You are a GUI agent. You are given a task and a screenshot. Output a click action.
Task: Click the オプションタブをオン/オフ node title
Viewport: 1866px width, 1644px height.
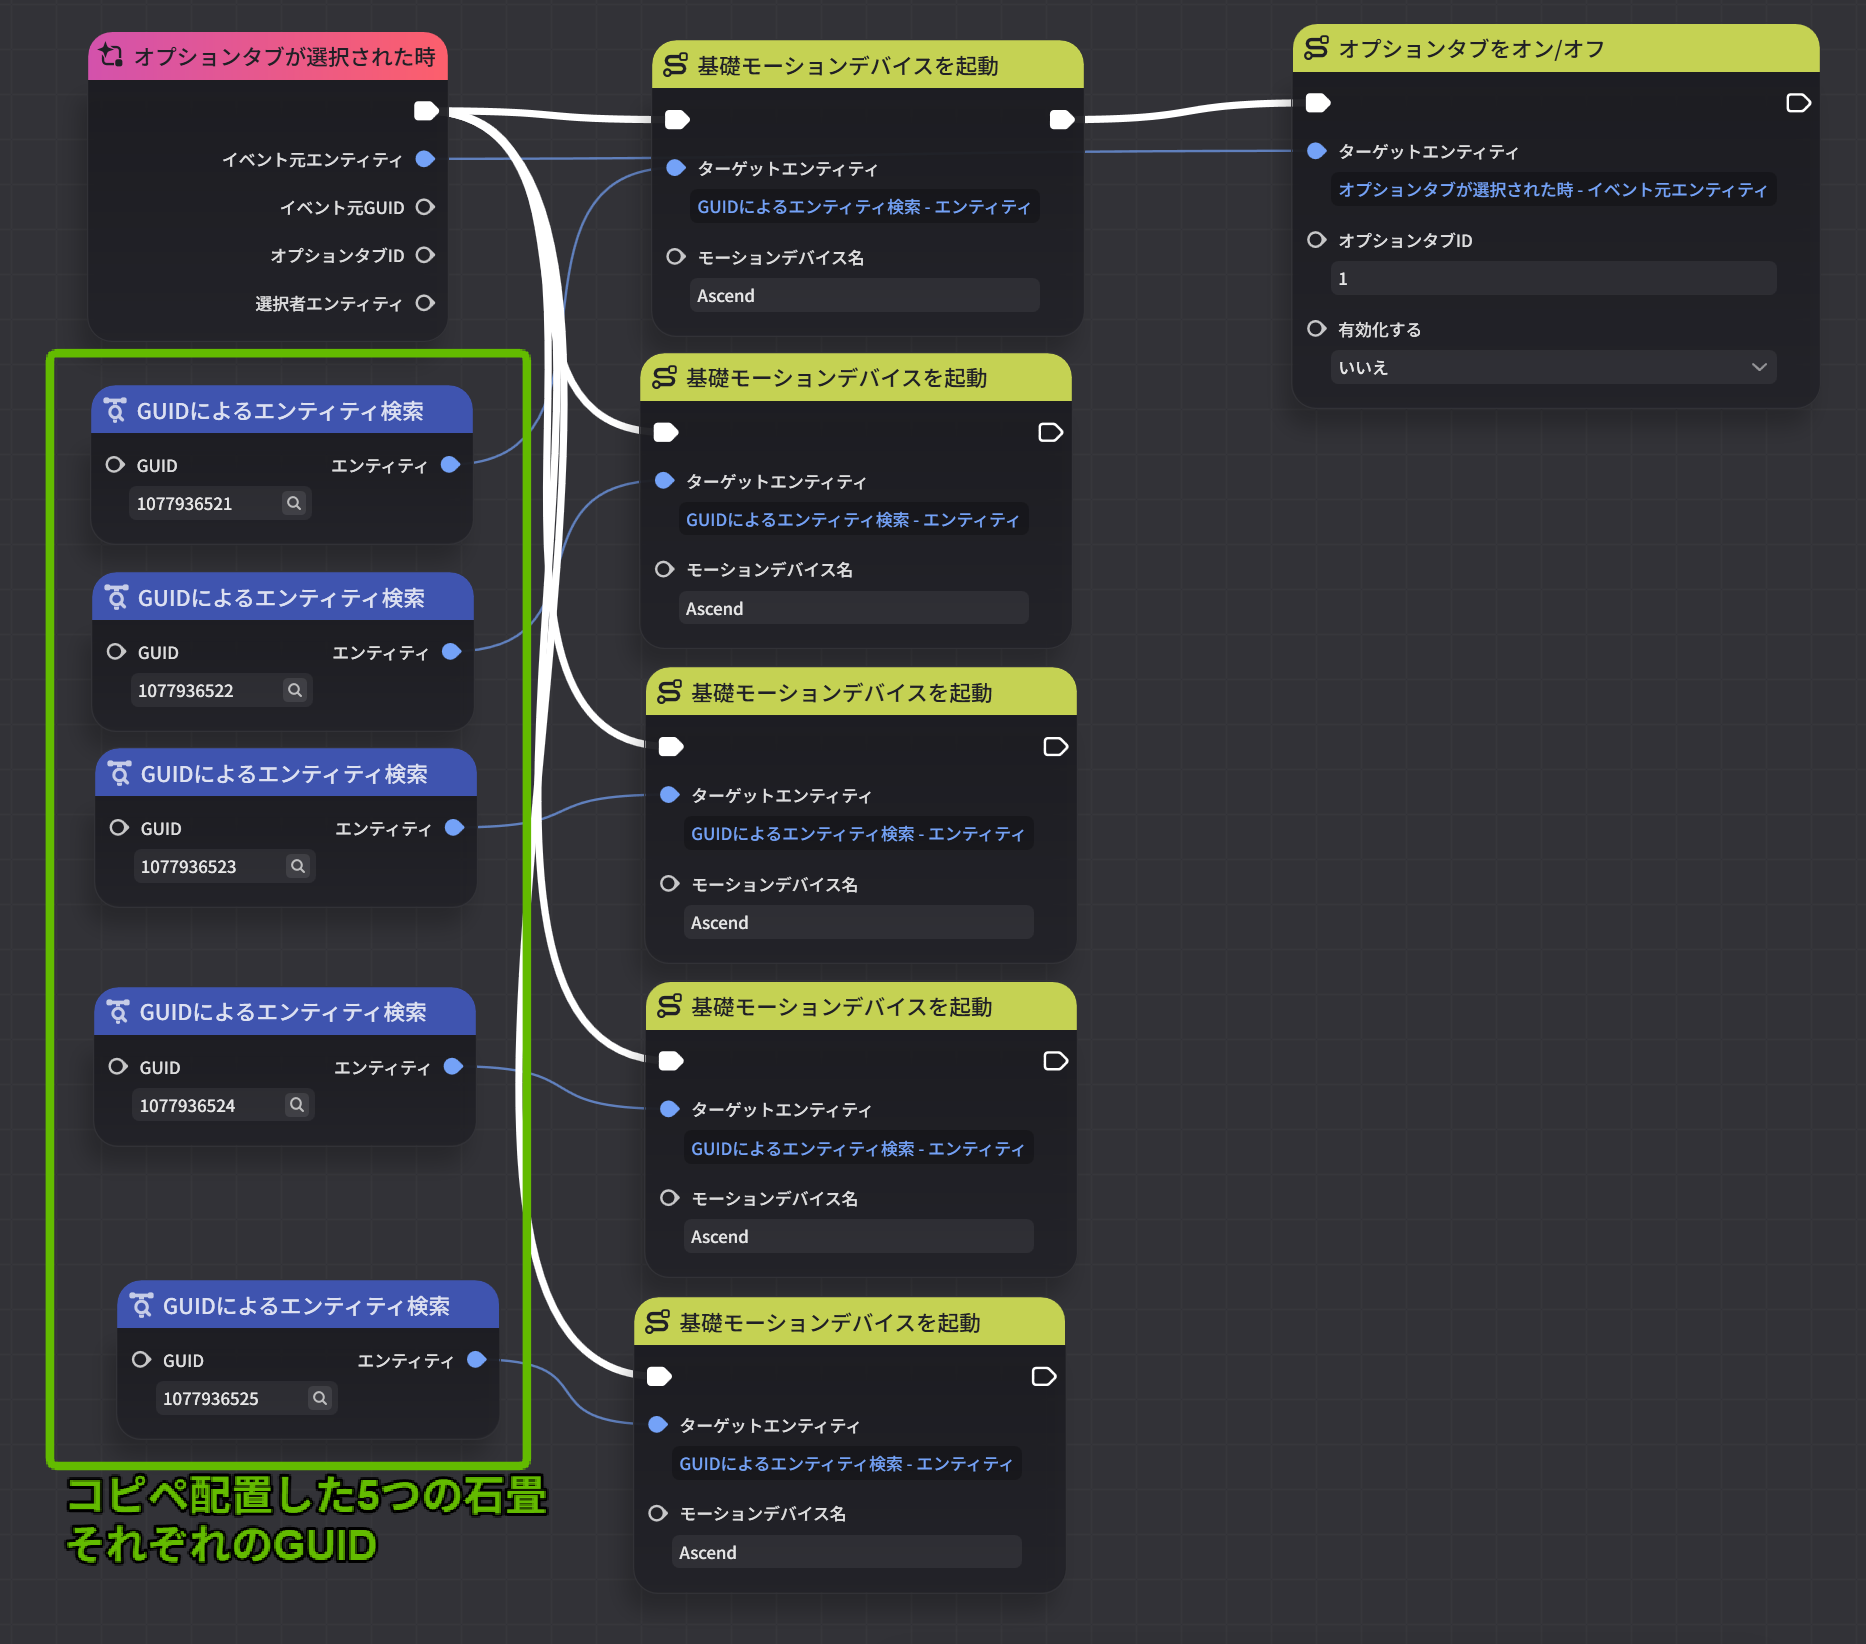coord(1471,49)
